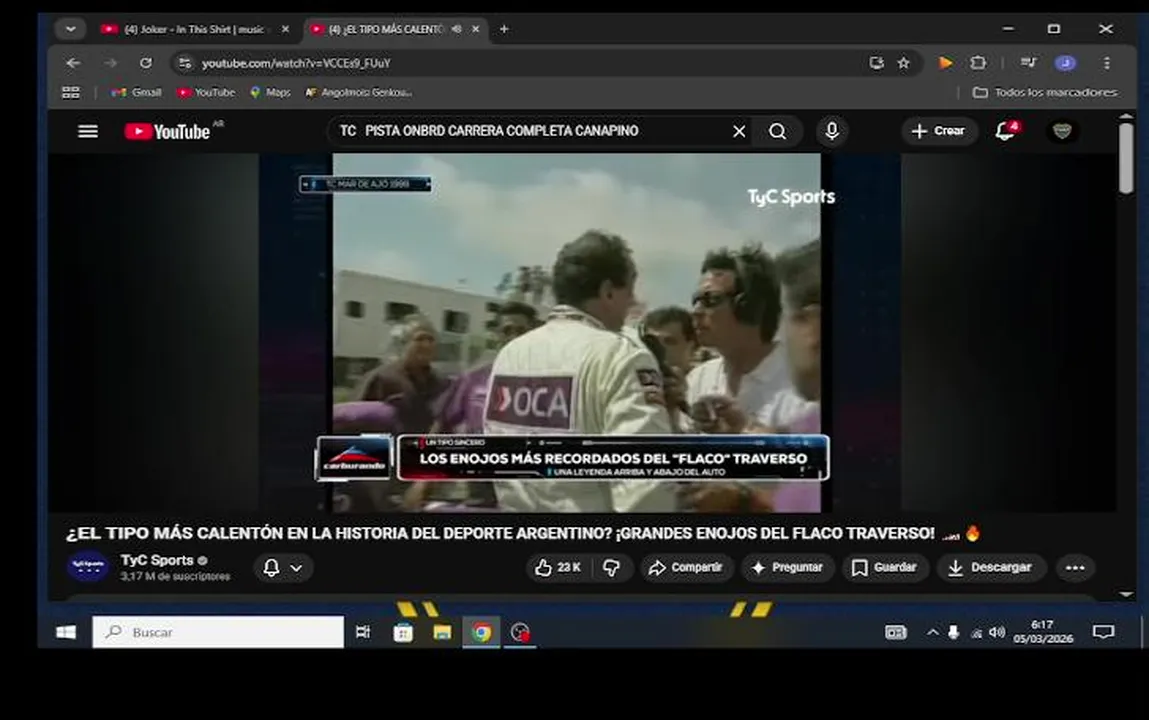Close the Joker In This Shirt tab
This screenshot has height=720, width=1149.
(285, 29)
